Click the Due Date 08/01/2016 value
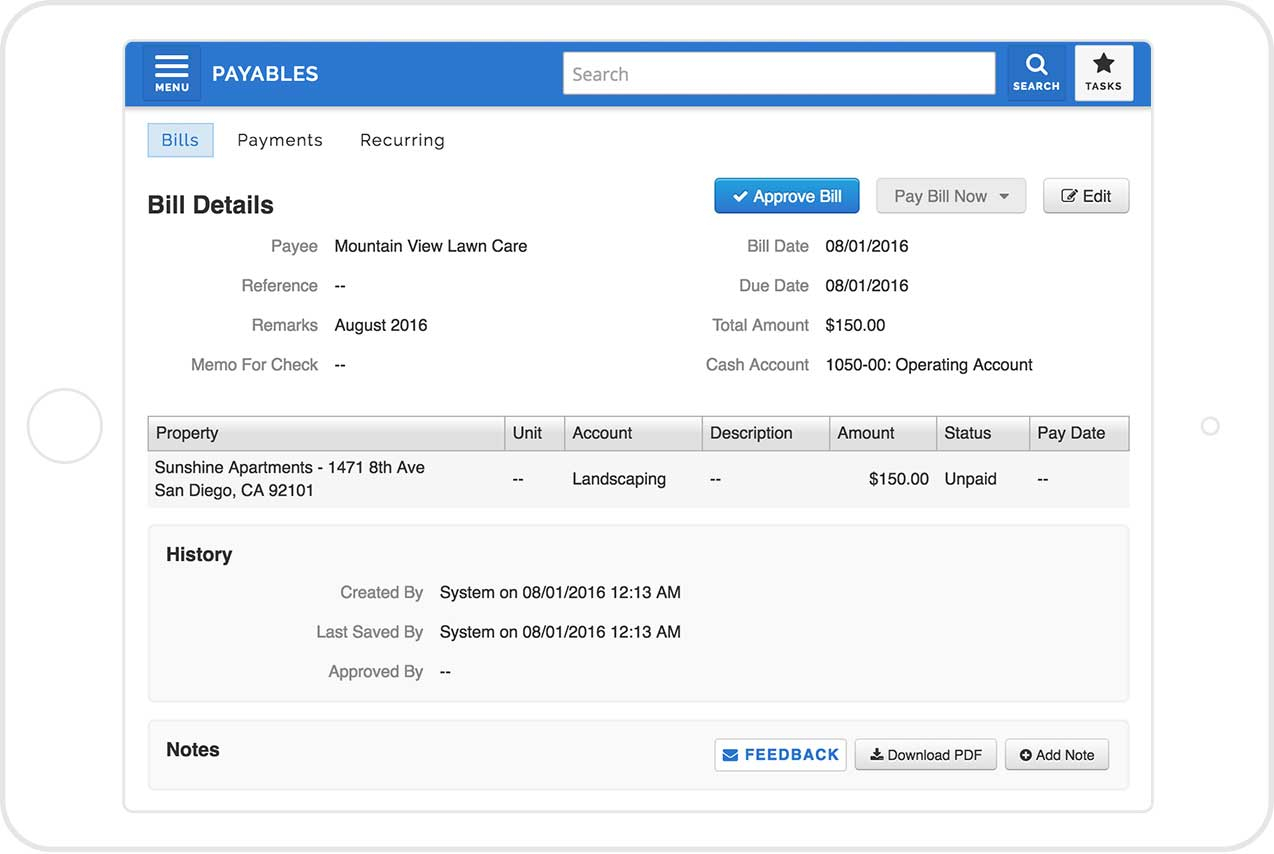This screenshot has width=1274, height=854. pos(867,286)
